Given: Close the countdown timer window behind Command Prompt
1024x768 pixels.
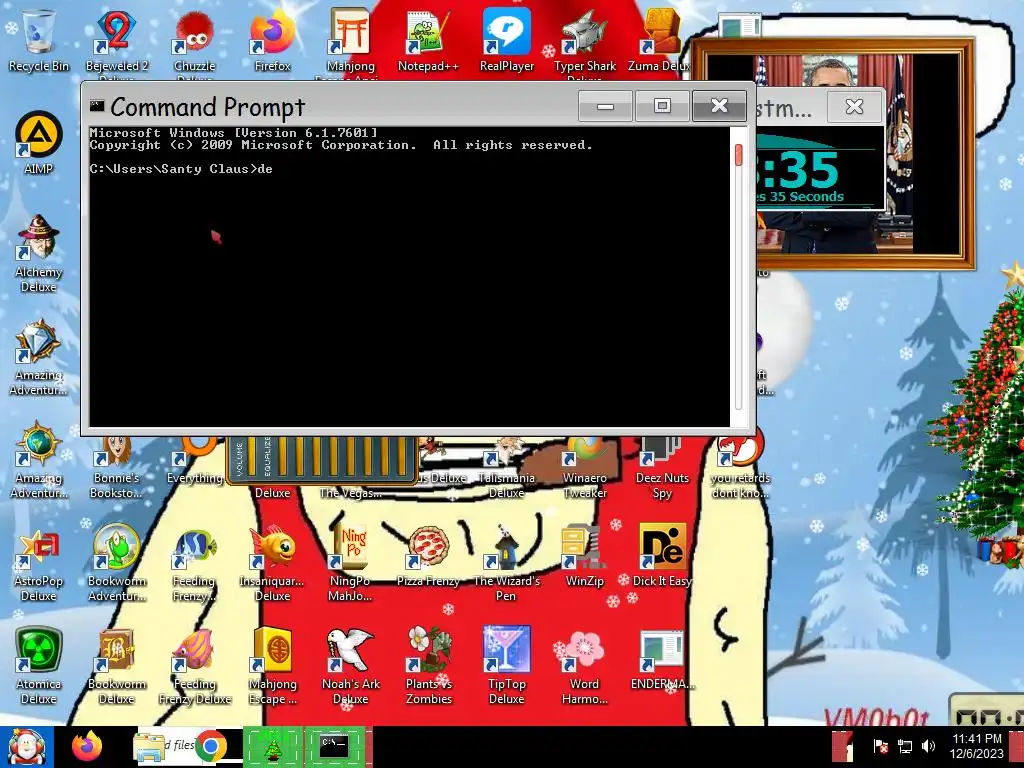Looking at the screenshot, I should click(x=854, y=106).
